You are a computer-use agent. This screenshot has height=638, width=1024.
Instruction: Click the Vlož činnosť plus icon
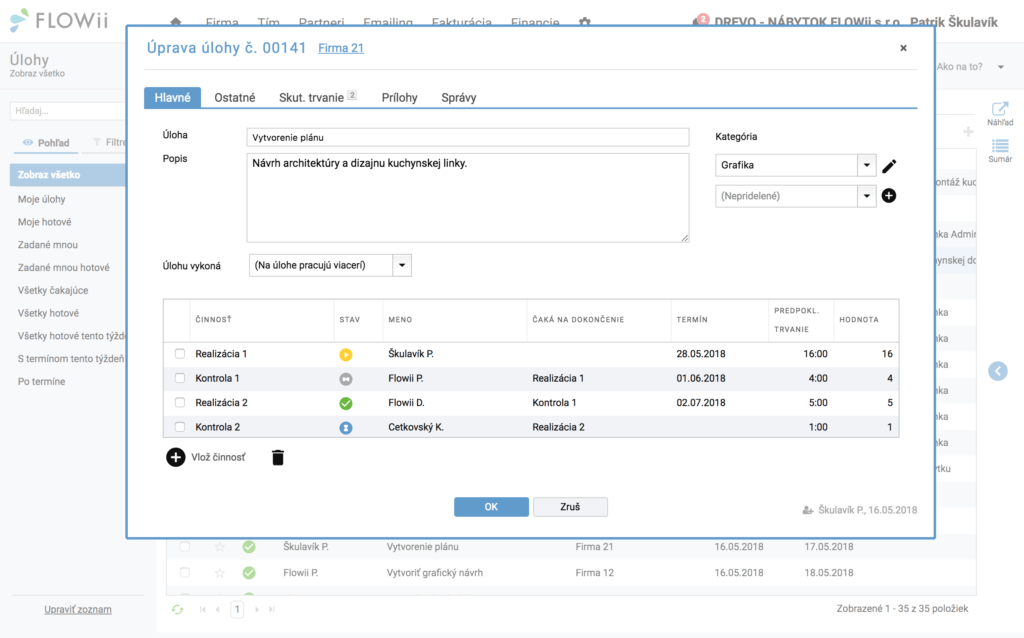coord(175,457)
